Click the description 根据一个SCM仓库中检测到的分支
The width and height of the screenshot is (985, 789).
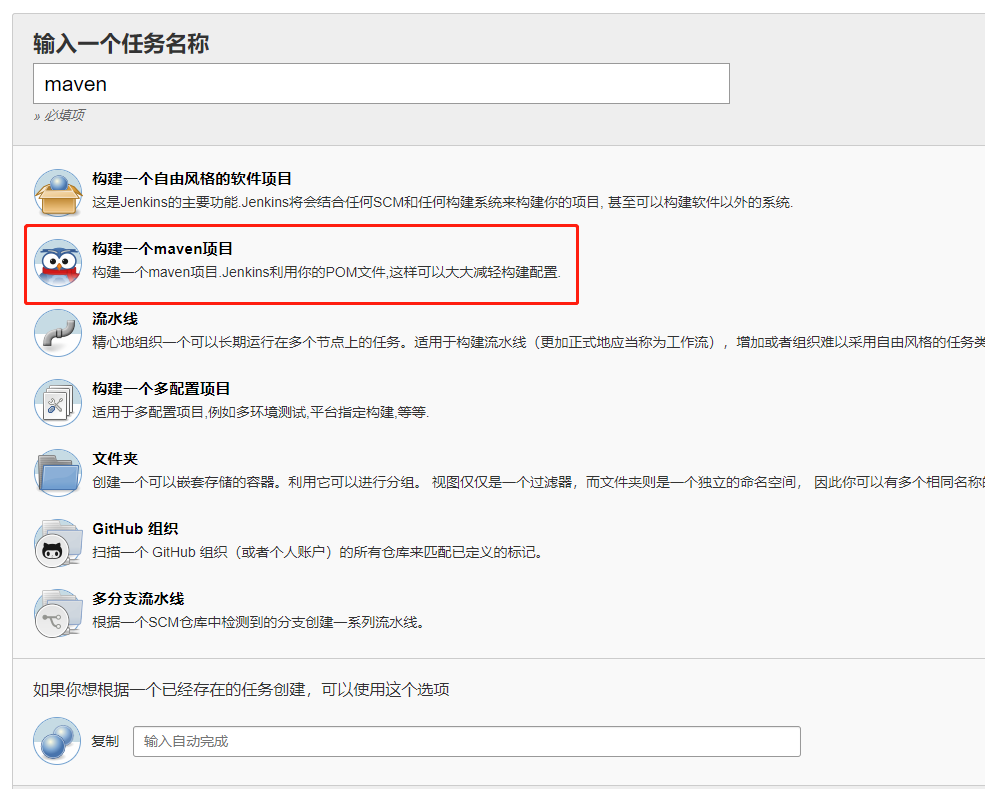click(259, 623)
